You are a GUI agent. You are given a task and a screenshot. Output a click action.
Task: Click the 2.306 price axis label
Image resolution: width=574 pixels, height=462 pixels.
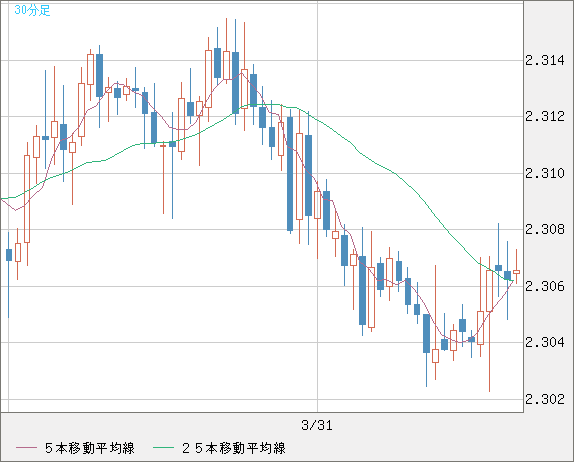click(x=545, y=286)
